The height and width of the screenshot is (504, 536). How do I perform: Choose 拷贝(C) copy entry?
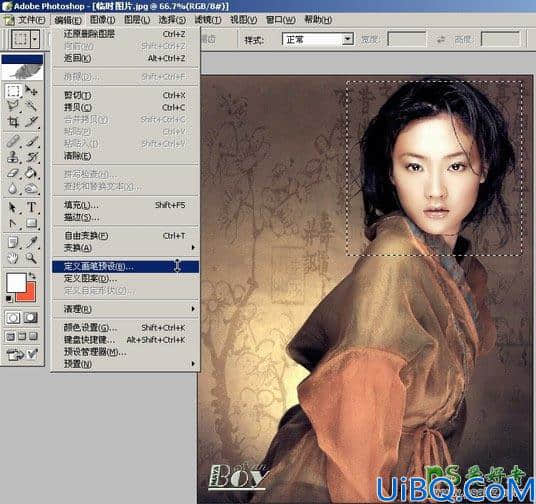[x=125, y=107]
